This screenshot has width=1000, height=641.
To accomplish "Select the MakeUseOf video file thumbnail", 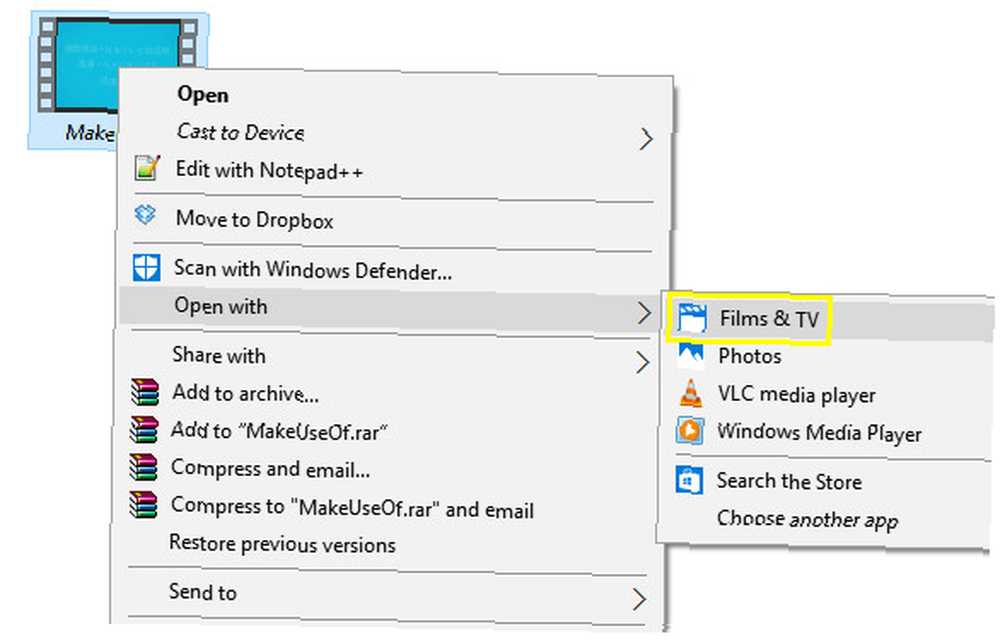I will [118, 65].
